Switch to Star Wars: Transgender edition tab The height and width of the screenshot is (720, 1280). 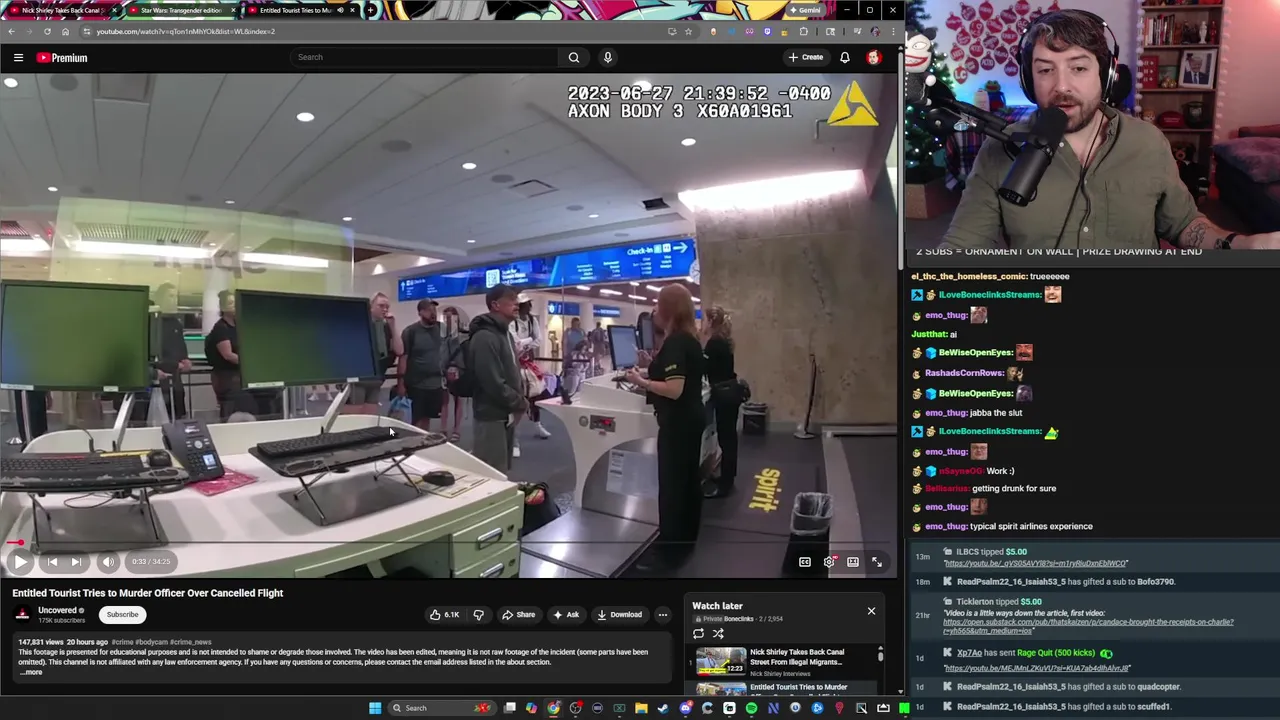[182, 10]
